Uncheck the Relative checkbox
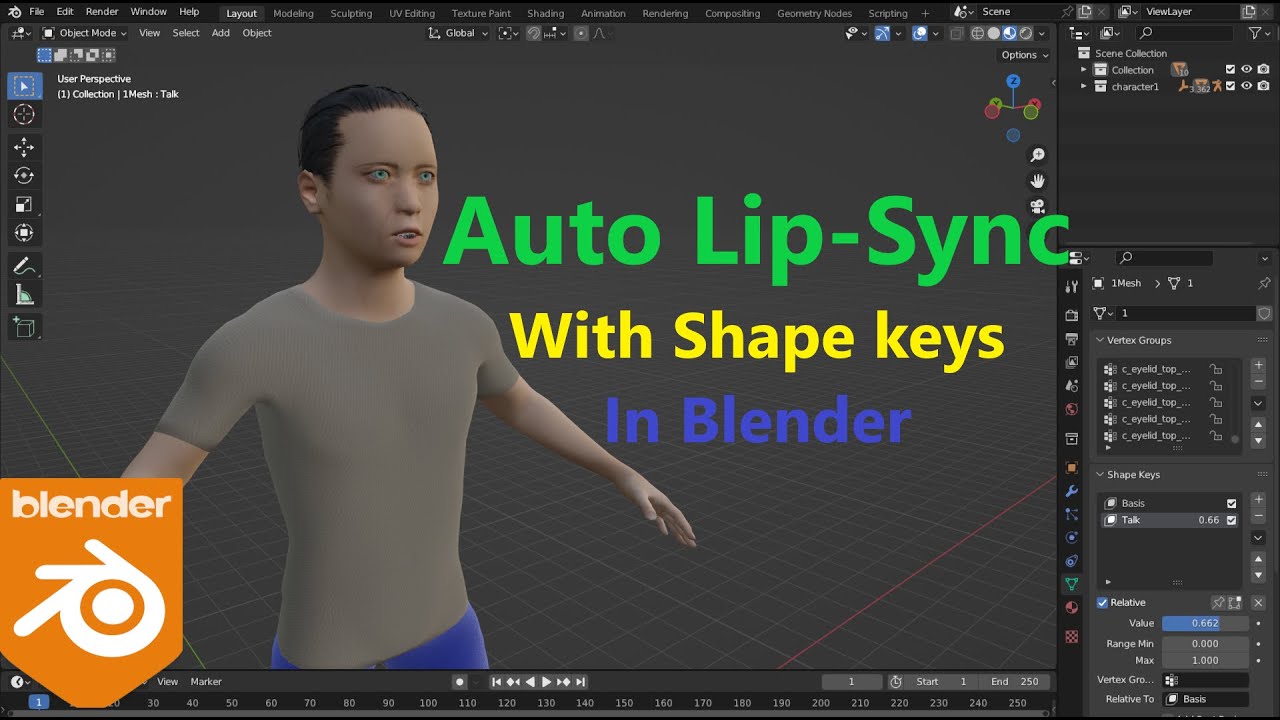 pyautogui.click(x=1103, y=603)
